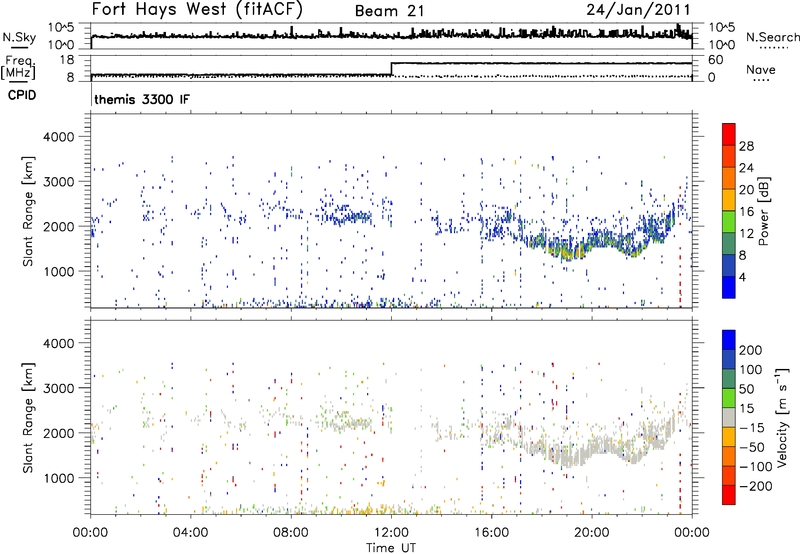
Task: Pick the blue top segment of Velocity color bar
Action: [729, 340]
